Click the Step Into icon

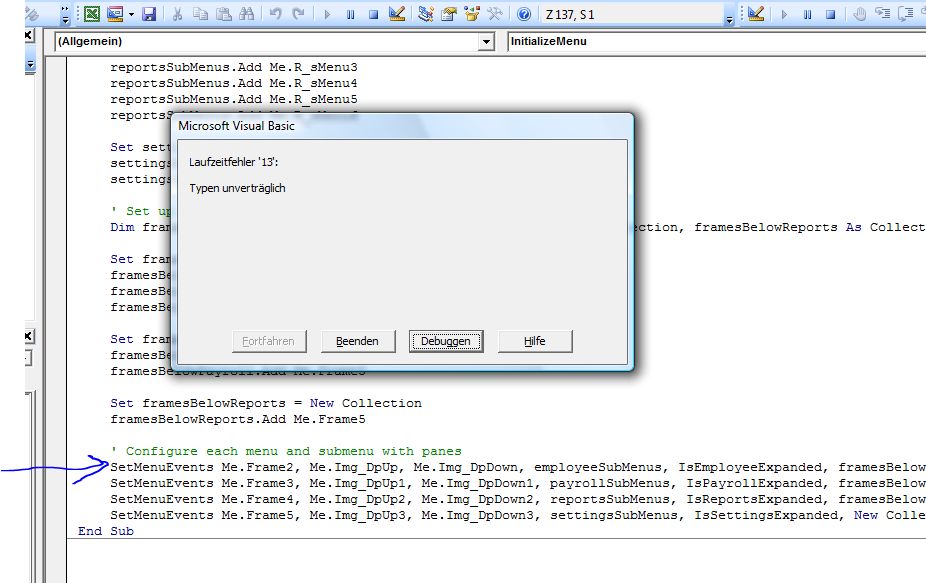pyautogui.click(x=883, y=14)
